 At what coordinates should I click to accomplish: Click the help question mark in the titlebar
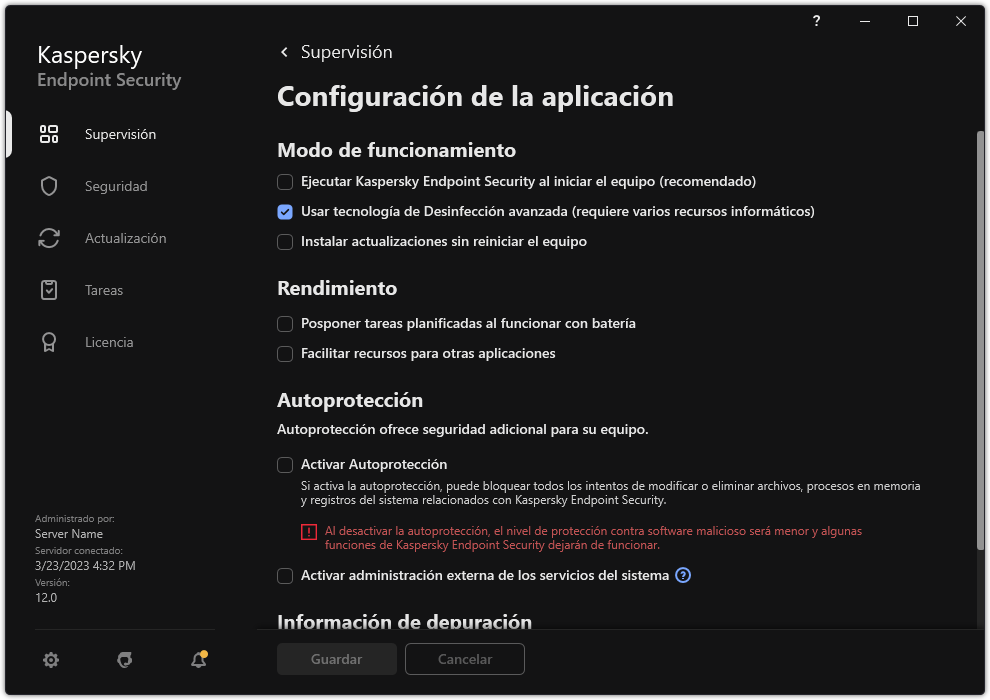[816, 21]
